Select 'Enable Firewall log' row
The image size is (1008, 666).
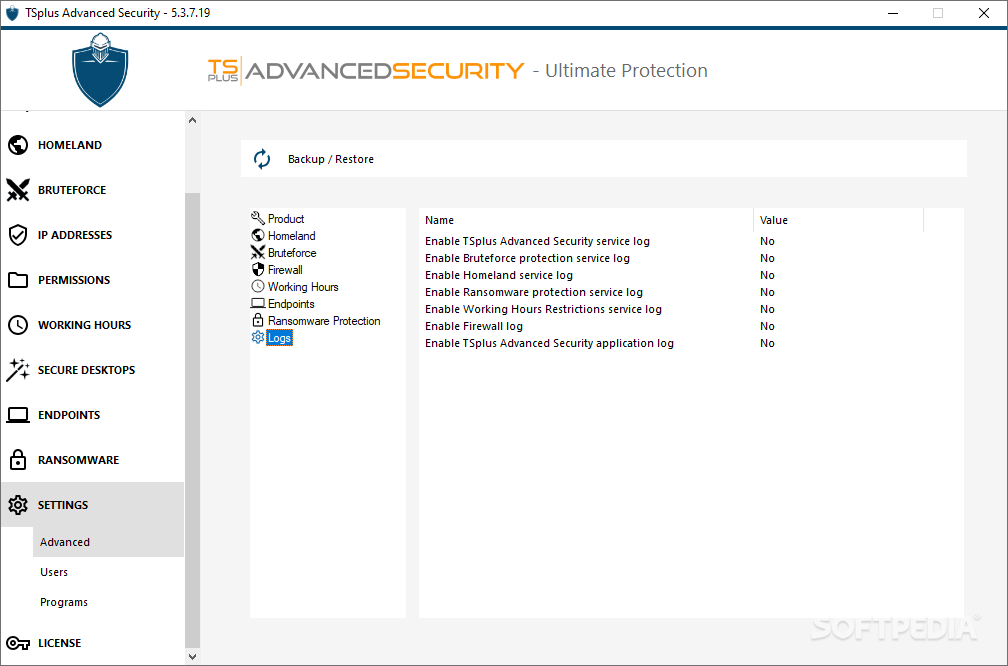pyautogui.click(x=691, y=327)
